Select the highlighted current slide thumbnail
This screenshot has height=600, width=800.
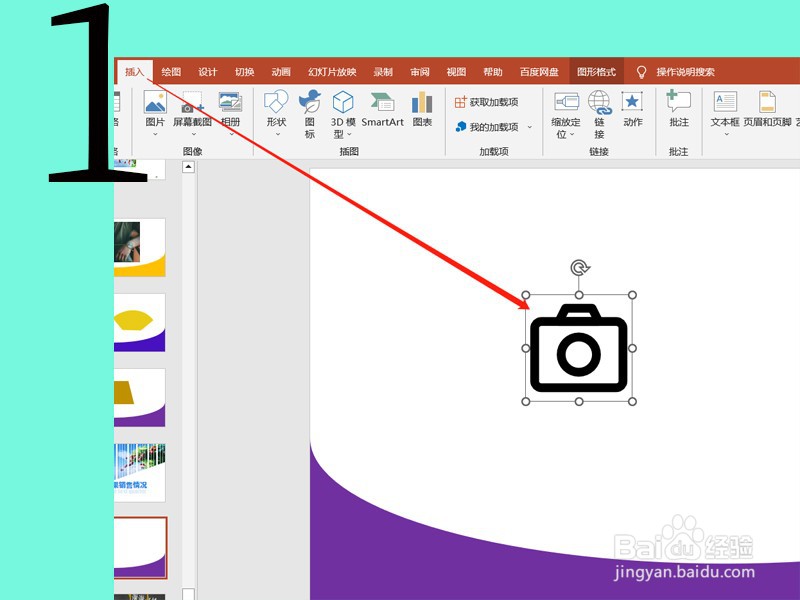[x=140, y=548]
